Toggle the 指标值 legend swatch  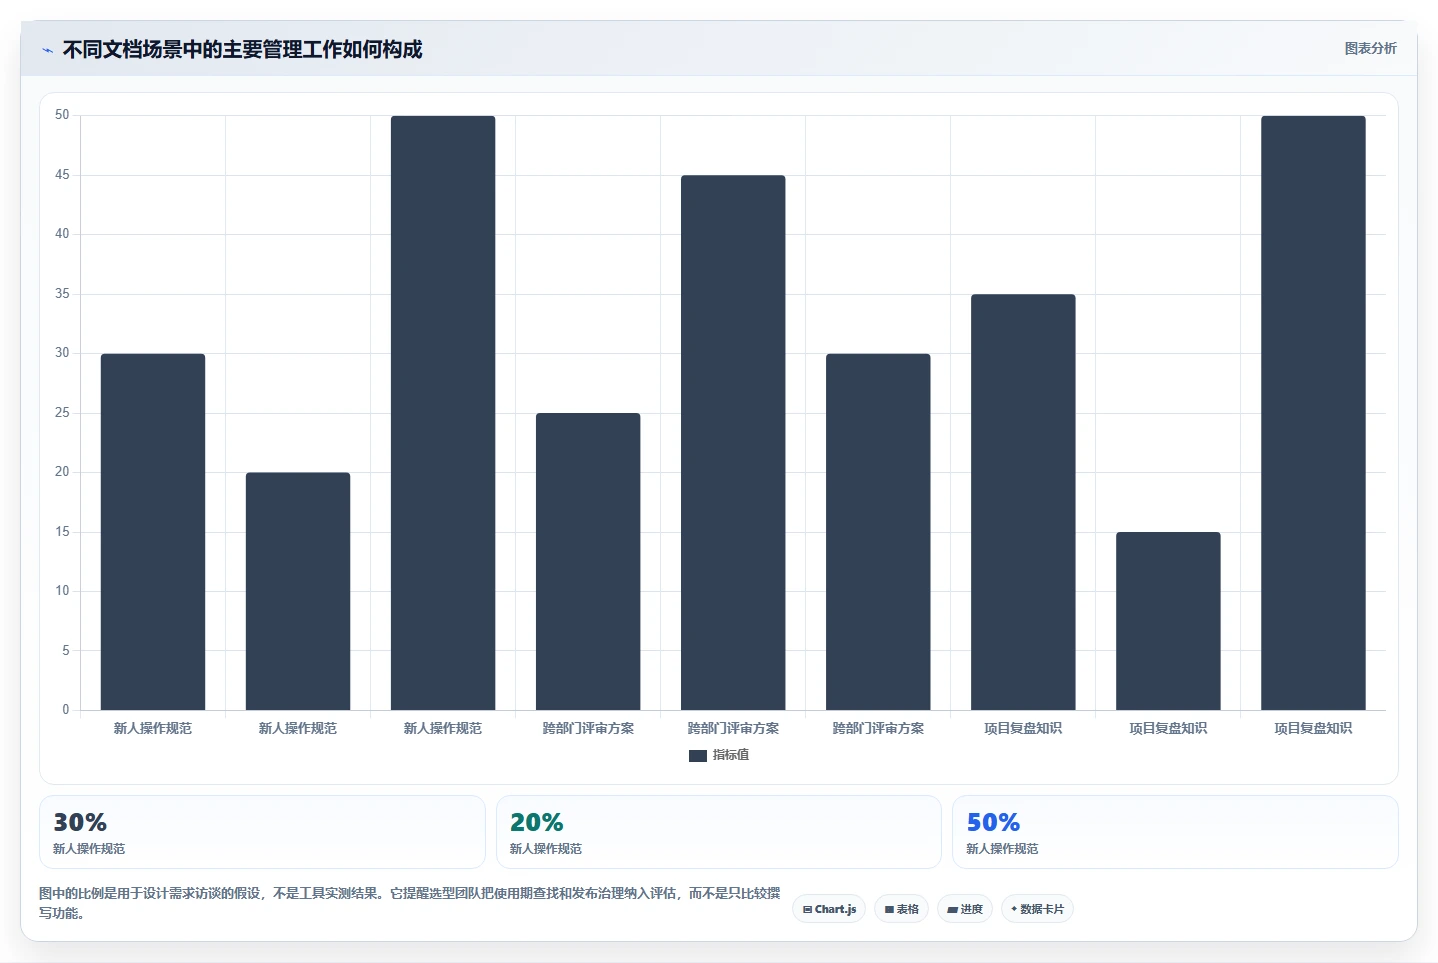coord(698,756)
